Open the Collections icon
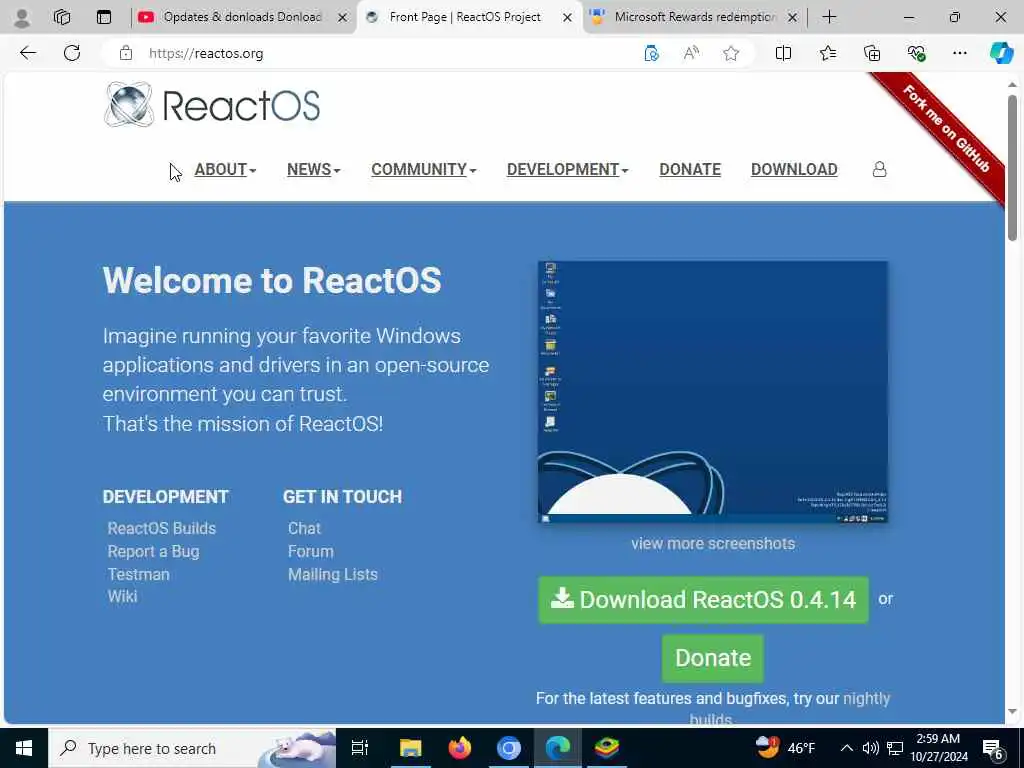The width and height of the screenshot is (1024, 768). click(872, 53)
